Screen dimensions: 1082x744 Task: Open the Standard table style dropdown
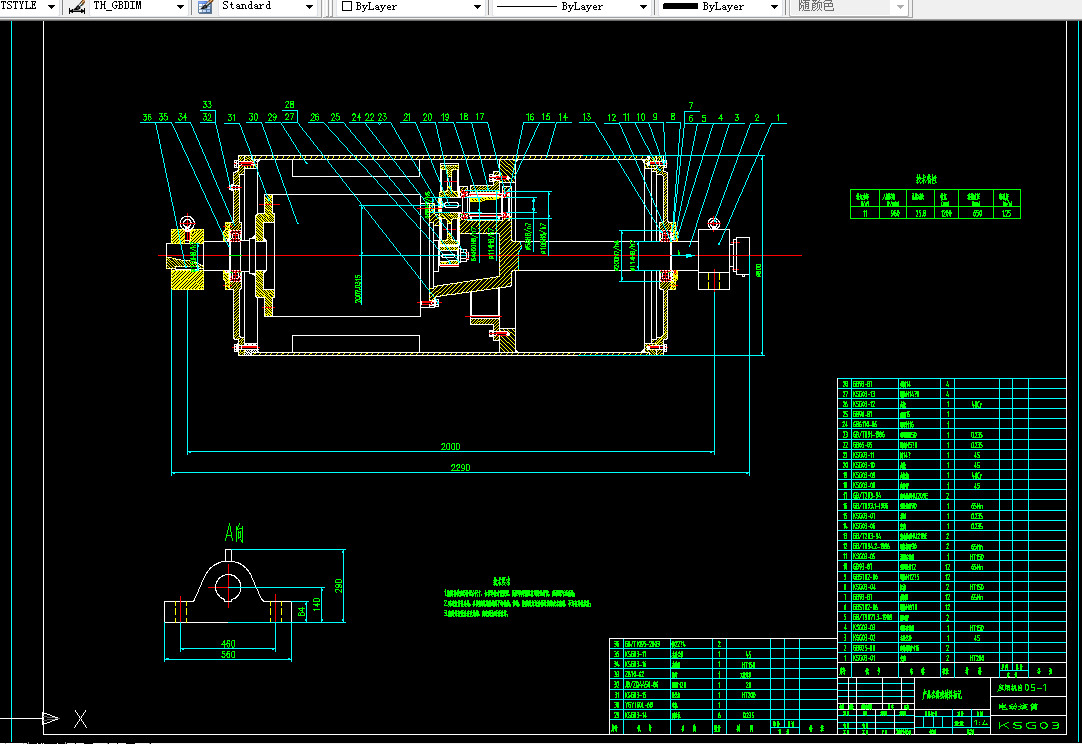point(310,7)
